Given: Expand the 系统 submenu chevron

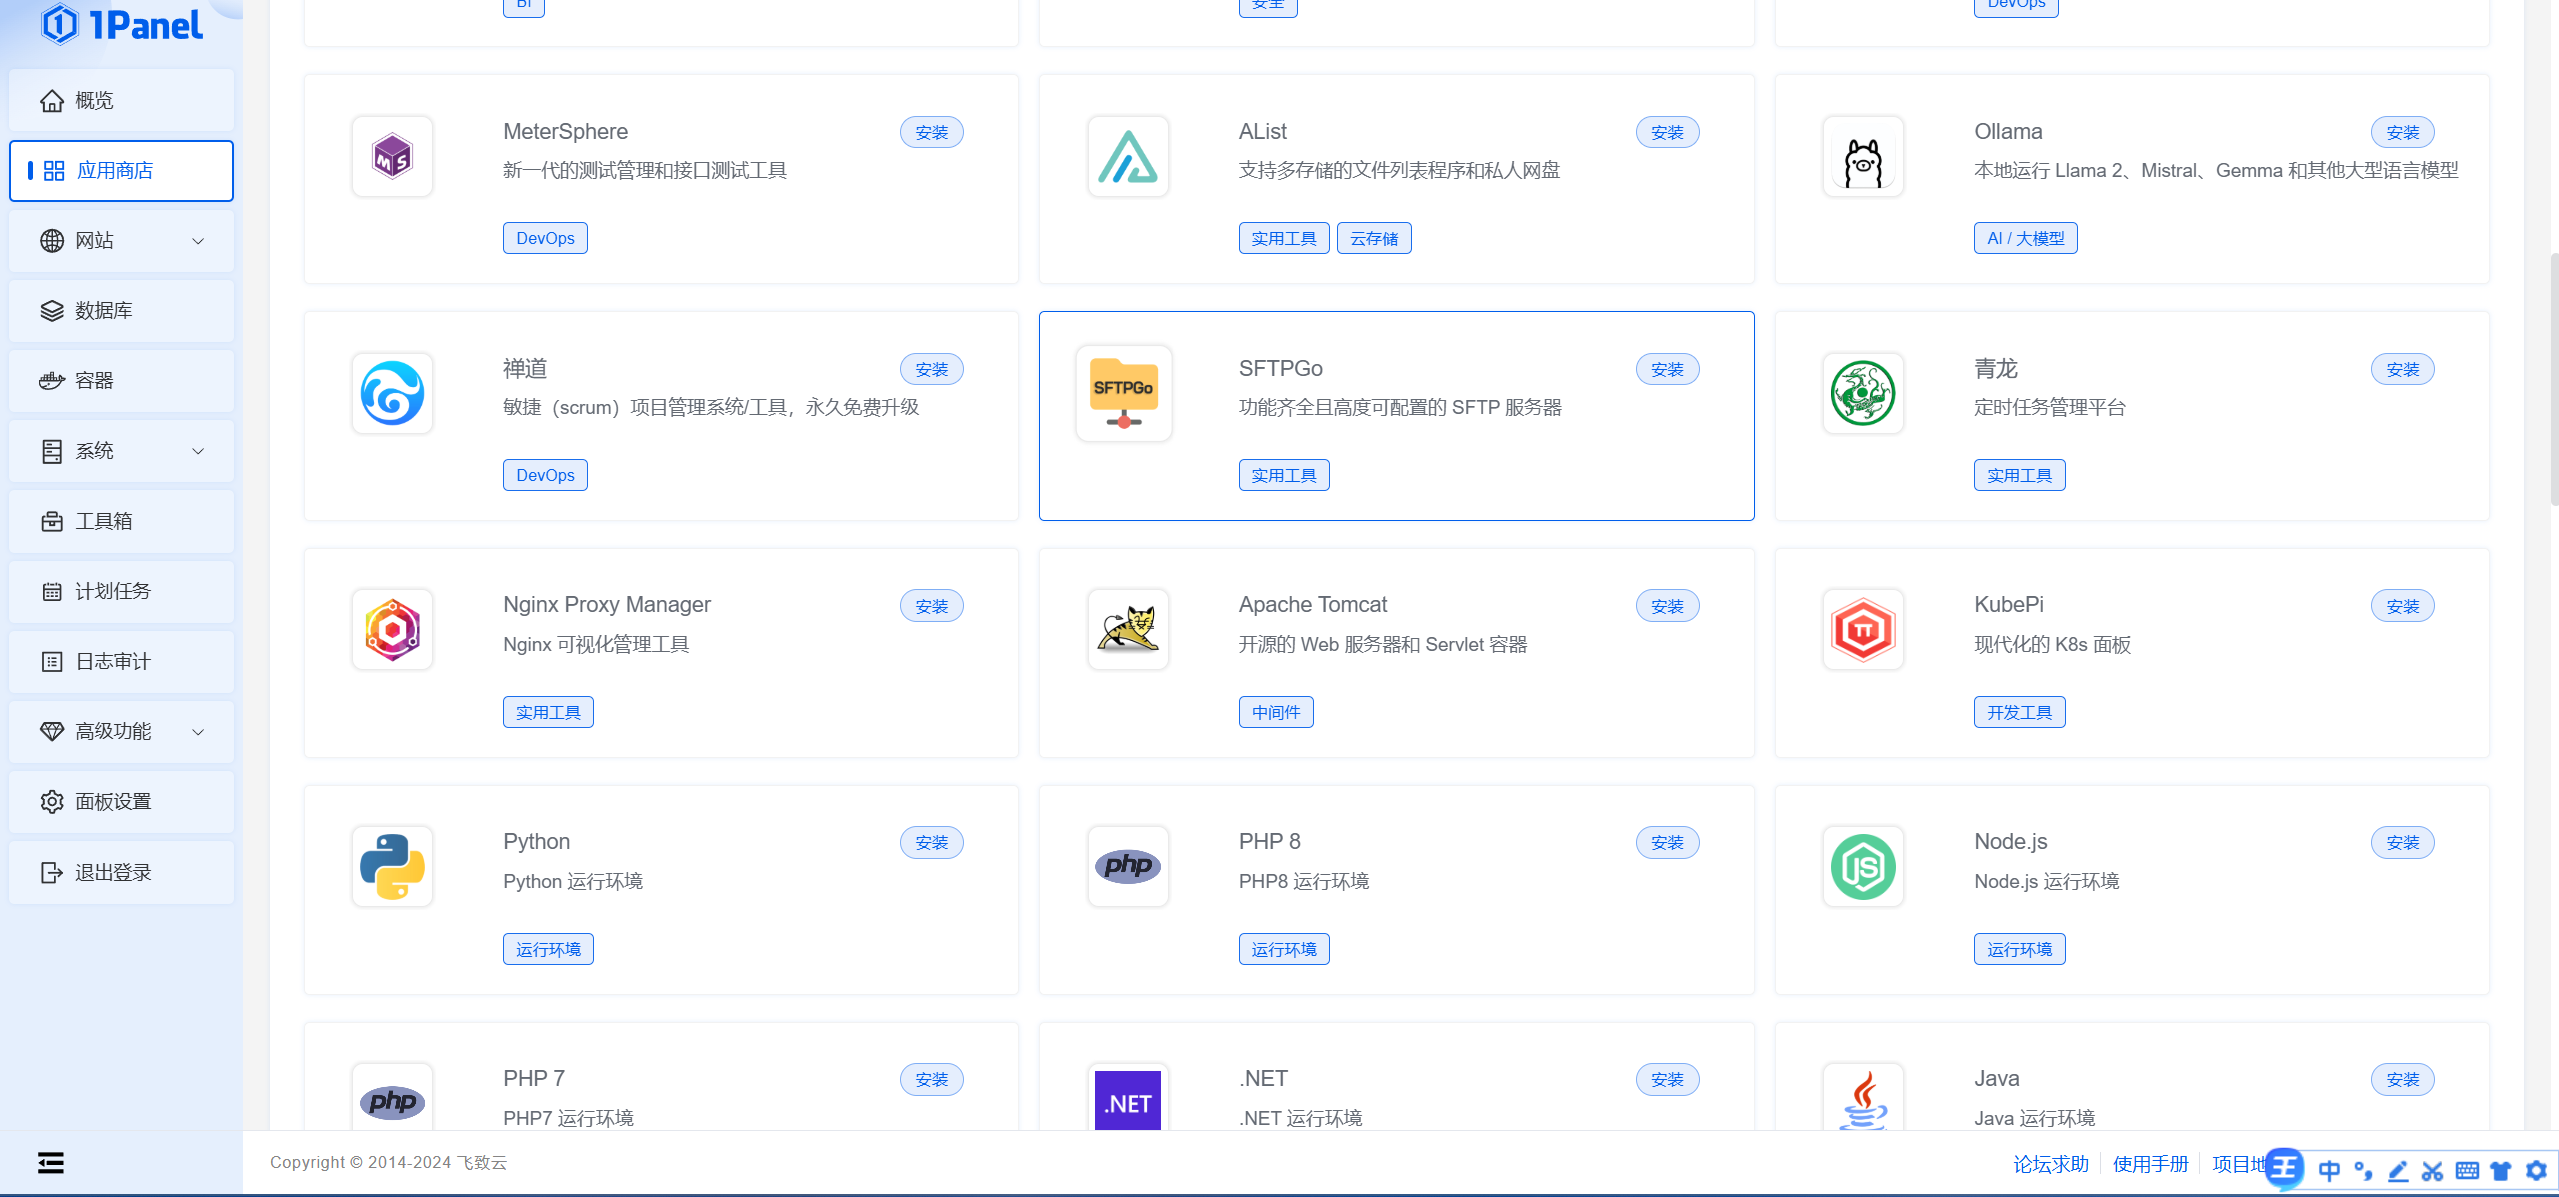Looking at the screenshot, I should 198,451.
